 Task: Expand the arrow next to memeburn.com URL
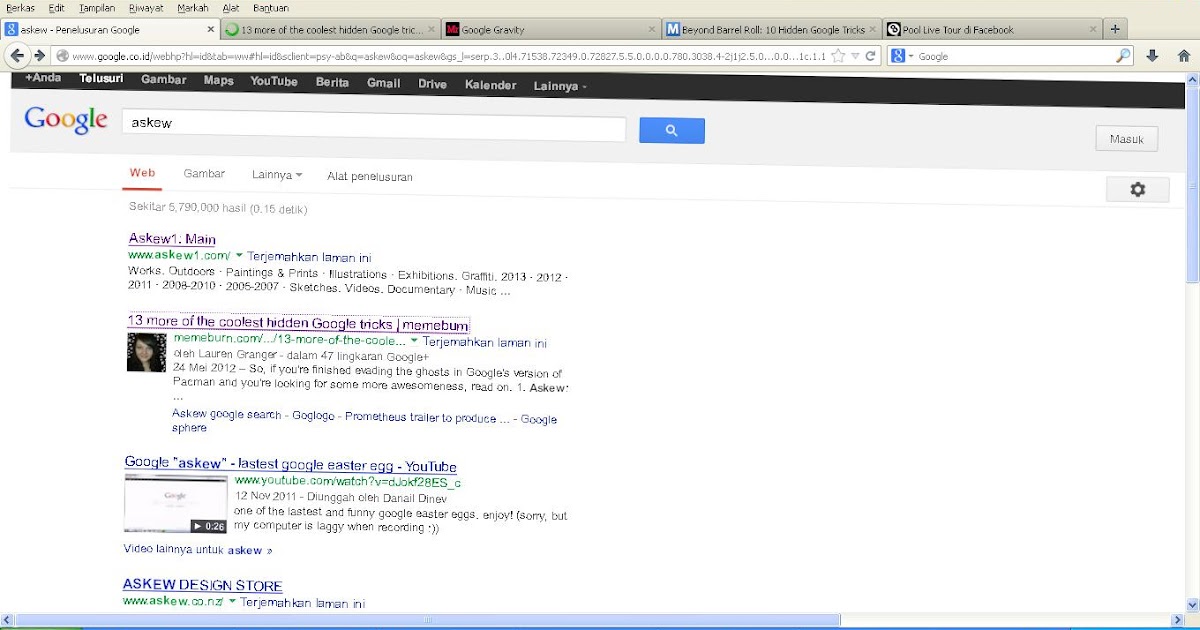click(414, 341)
